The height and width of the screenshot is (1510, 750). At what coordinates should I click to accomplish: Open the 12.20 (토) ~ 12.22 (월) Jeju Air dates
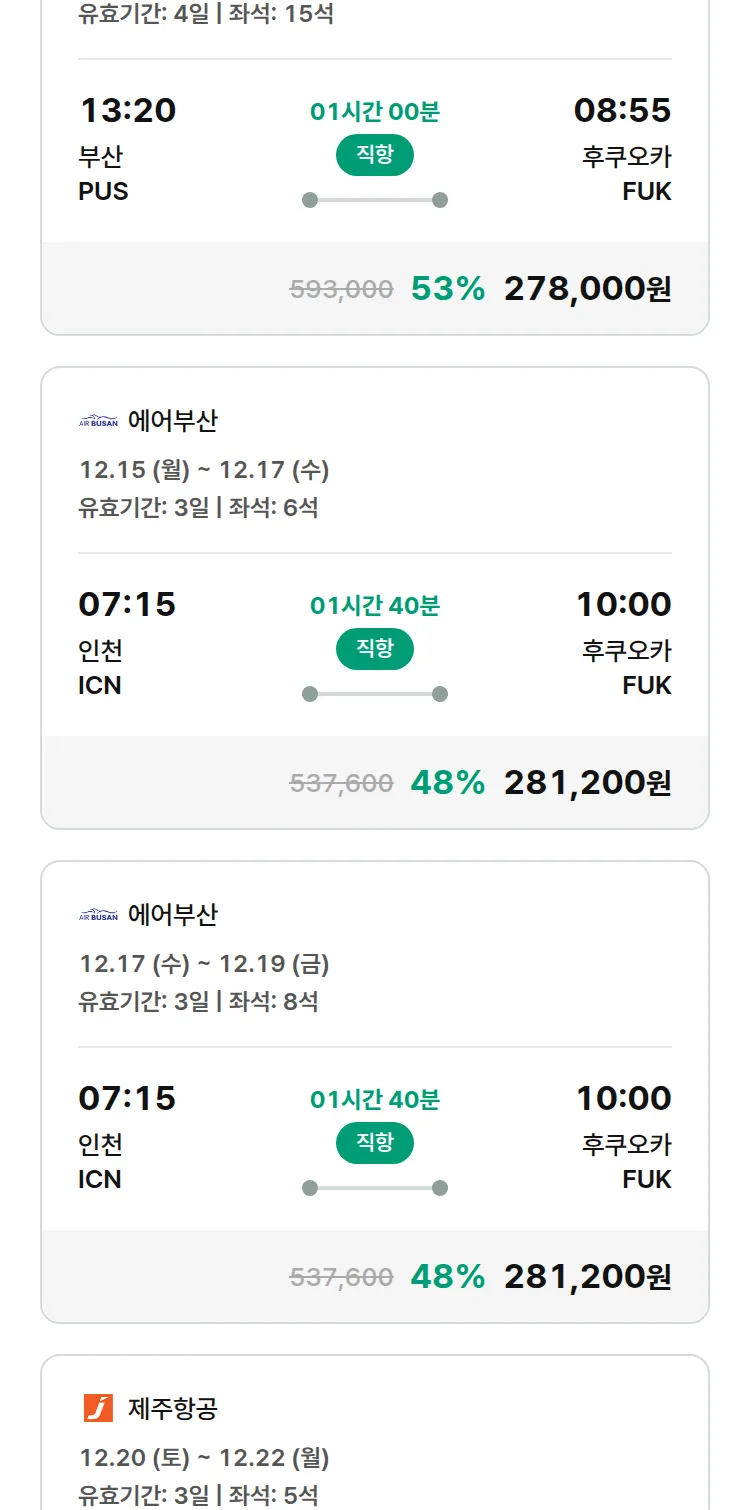(204, 1458)
